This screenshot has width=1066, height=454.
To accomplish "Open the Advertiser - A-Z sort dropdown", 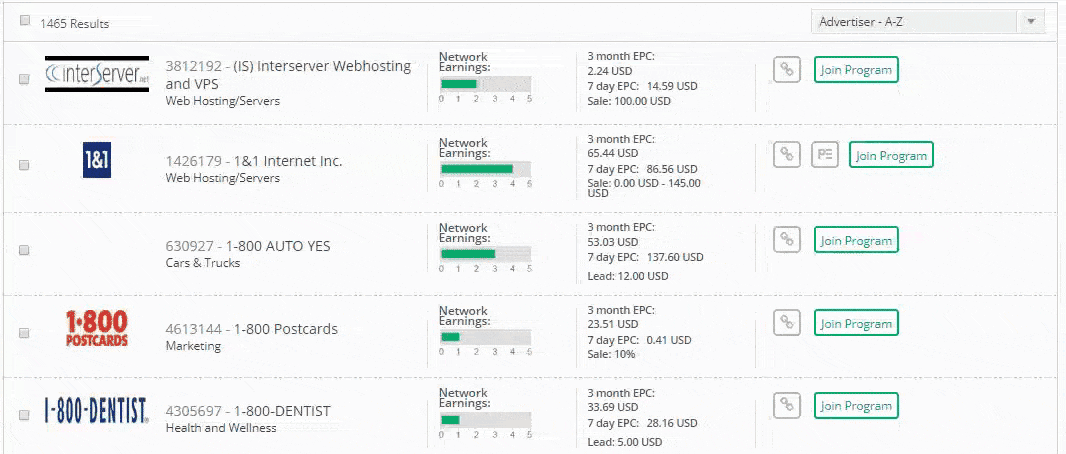I will (x=928, y=22).
